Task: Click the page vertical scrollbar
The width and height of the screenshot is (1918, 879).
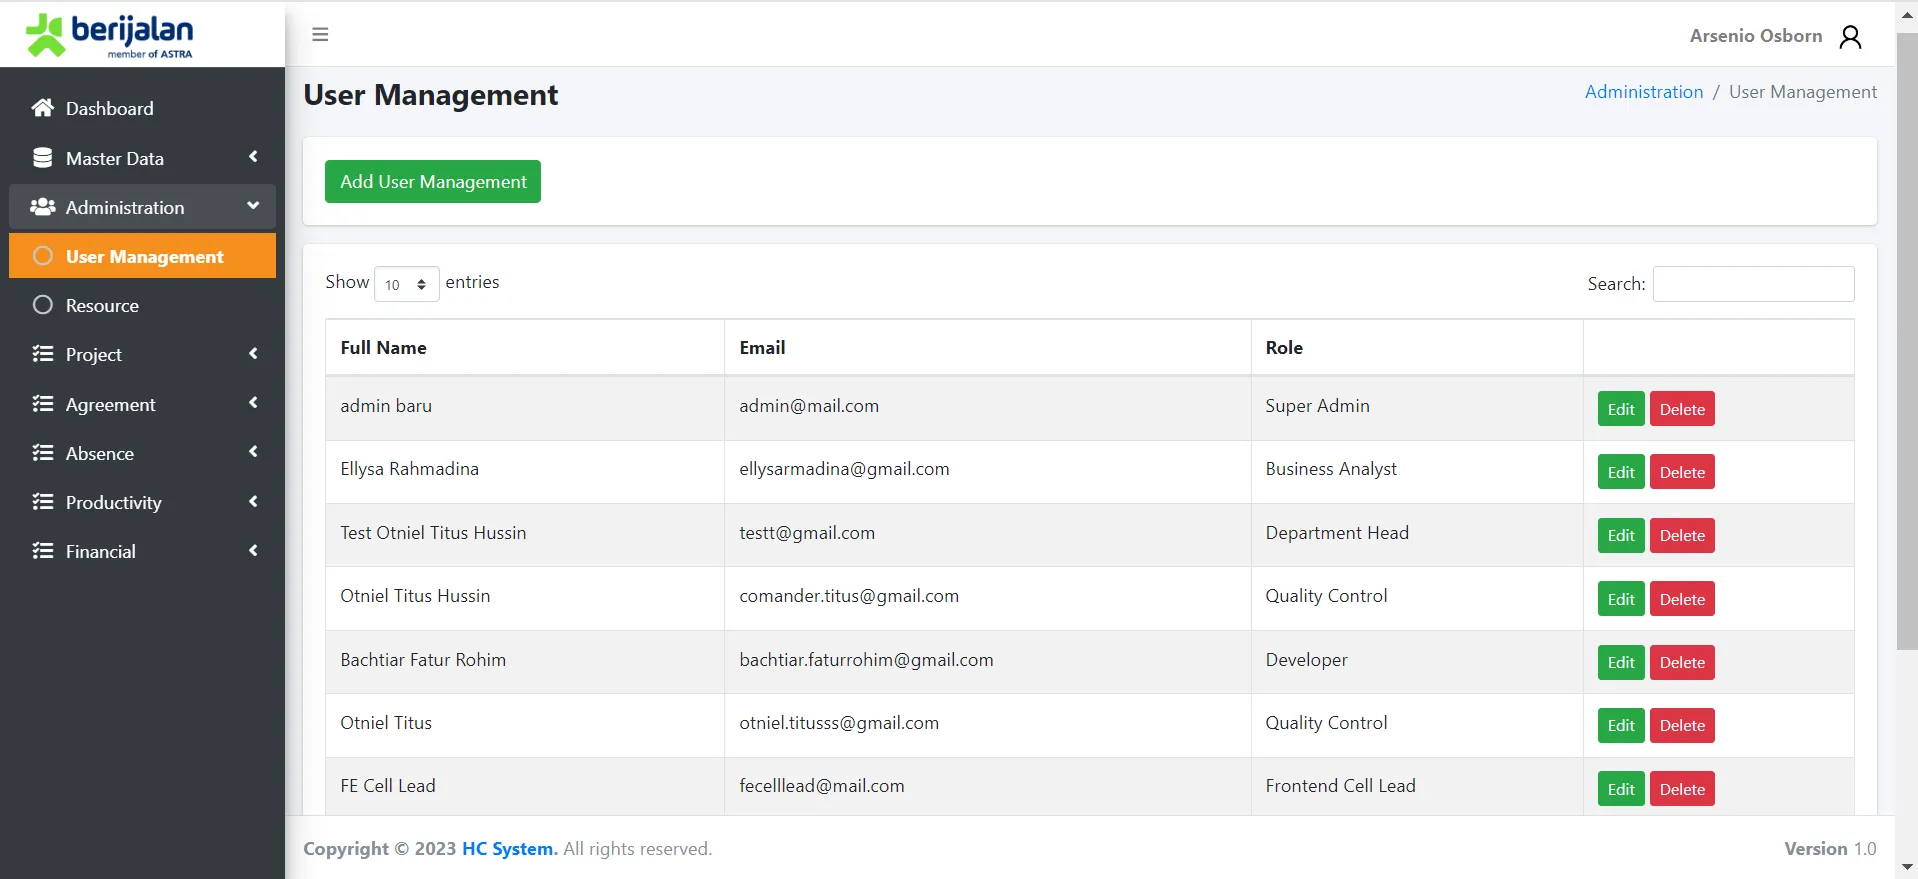Action: click(1906, 340)
